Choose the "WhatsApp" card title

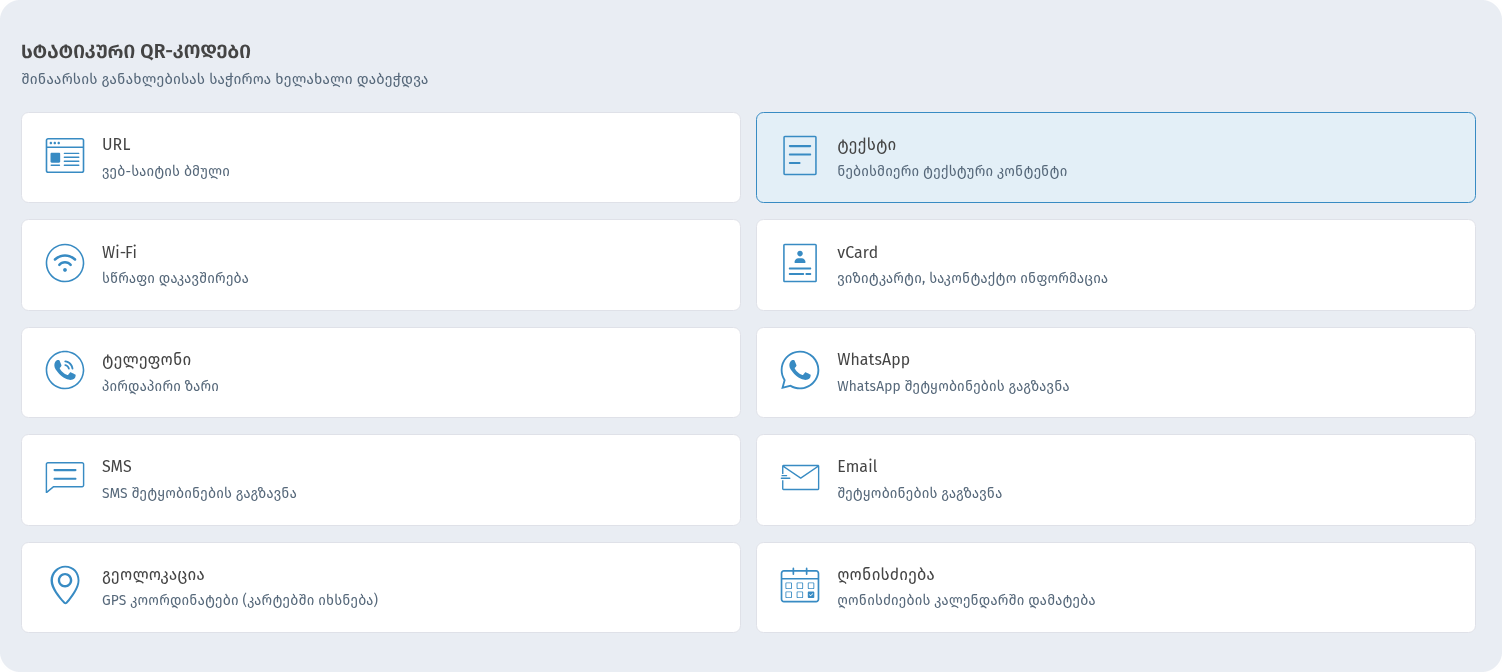(873, 359)
